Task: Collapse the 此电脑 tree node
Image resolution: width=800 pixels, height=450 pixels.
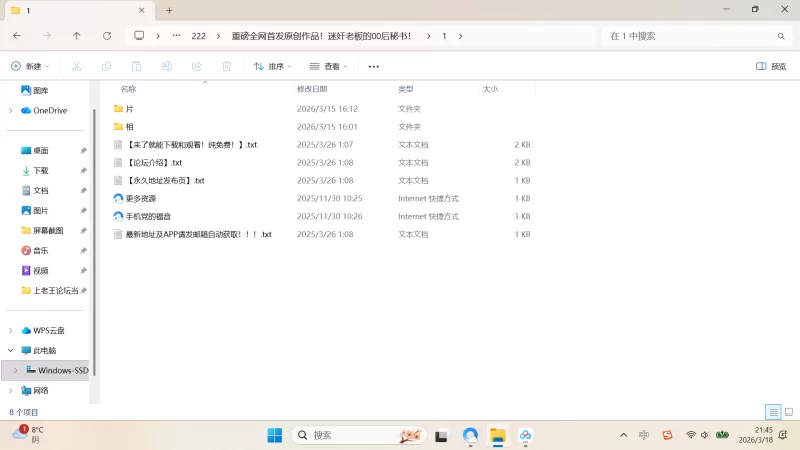Action: (x=11, y=350)
